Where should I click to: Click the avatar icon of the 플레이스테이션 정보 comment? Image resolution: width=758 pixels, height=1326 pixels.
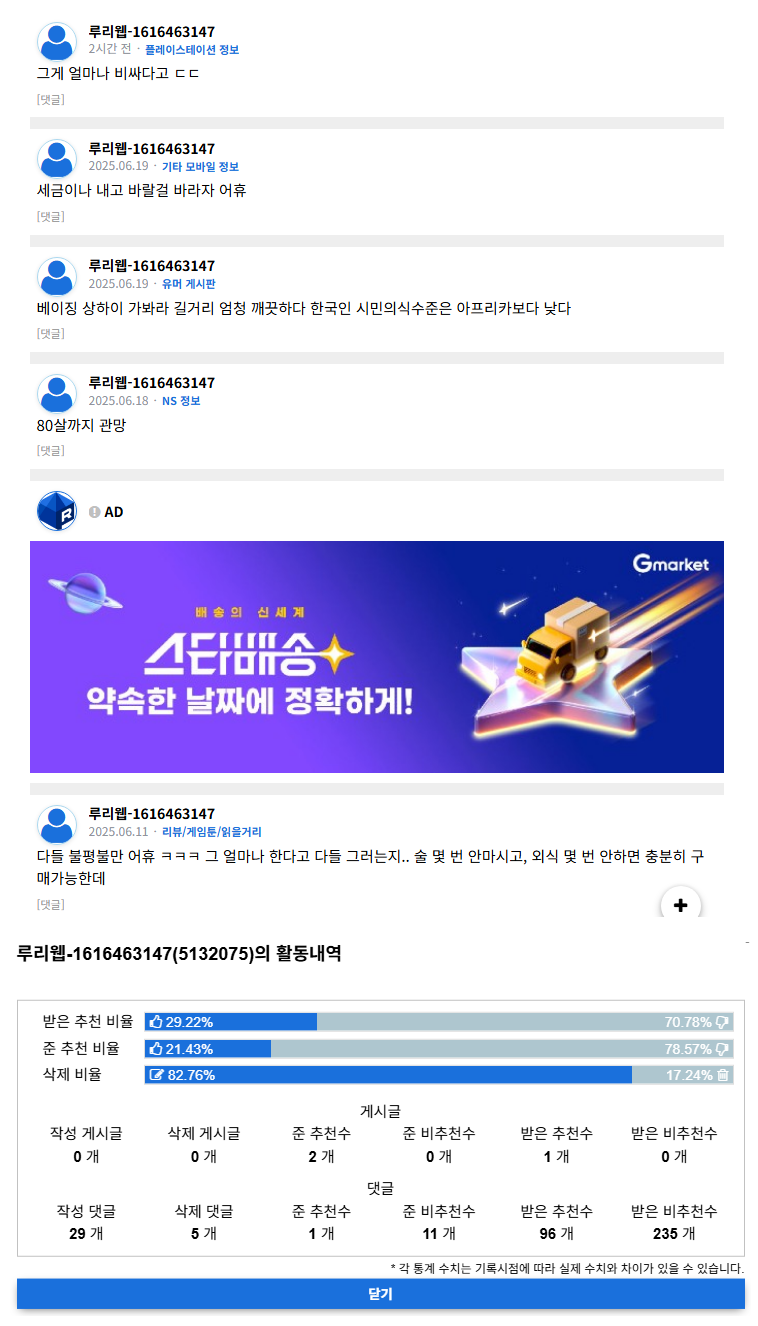[x=57, y=42]
